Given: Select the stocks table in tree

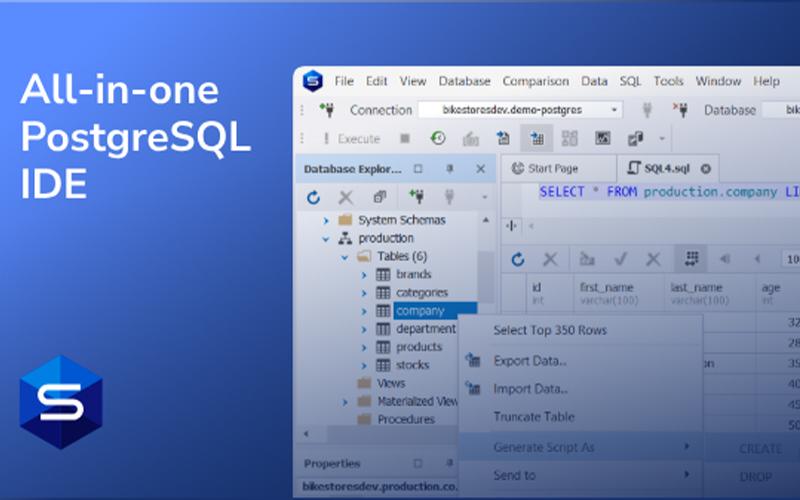Looking at the screenshot, I should click(412, 365).
